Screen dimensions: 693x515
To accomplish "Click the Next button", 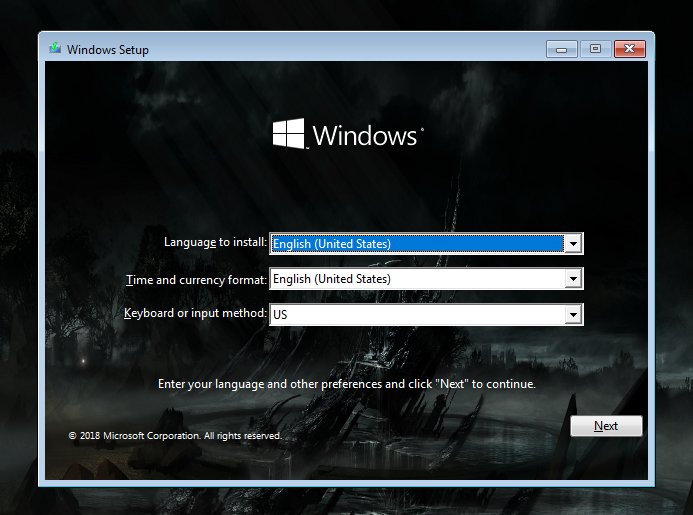I will pyautogui.click(x=606, y=426).
